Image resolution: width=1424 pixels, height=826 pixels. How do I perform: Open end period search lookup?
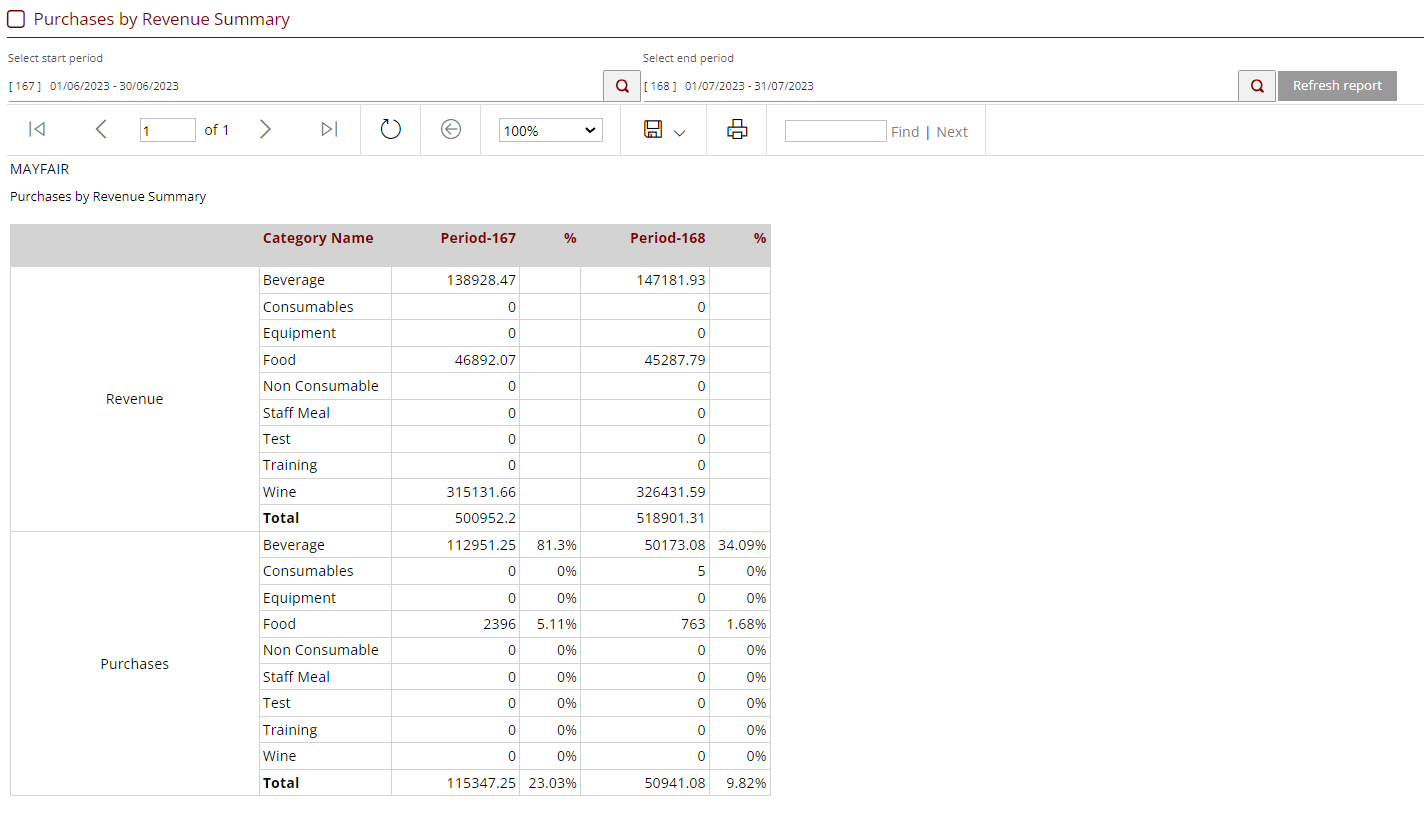click(1257, 86)
